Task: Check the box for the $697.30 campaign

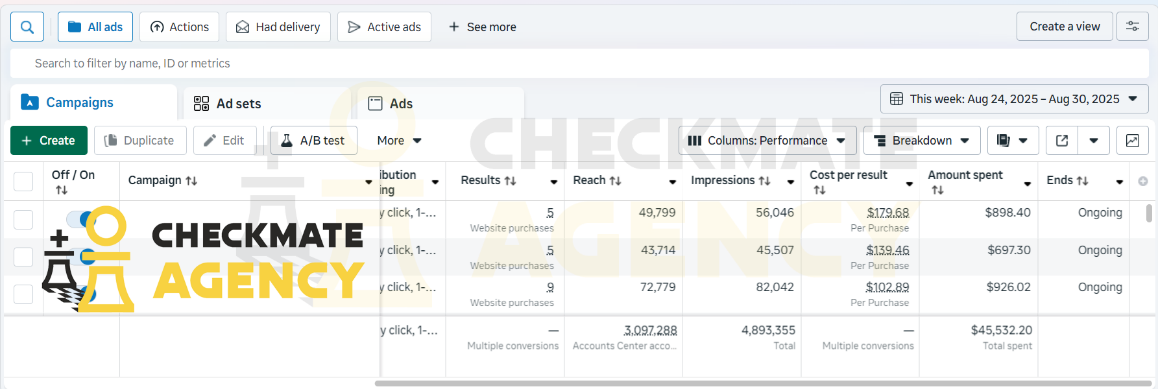Action: [x=24, y=257]
